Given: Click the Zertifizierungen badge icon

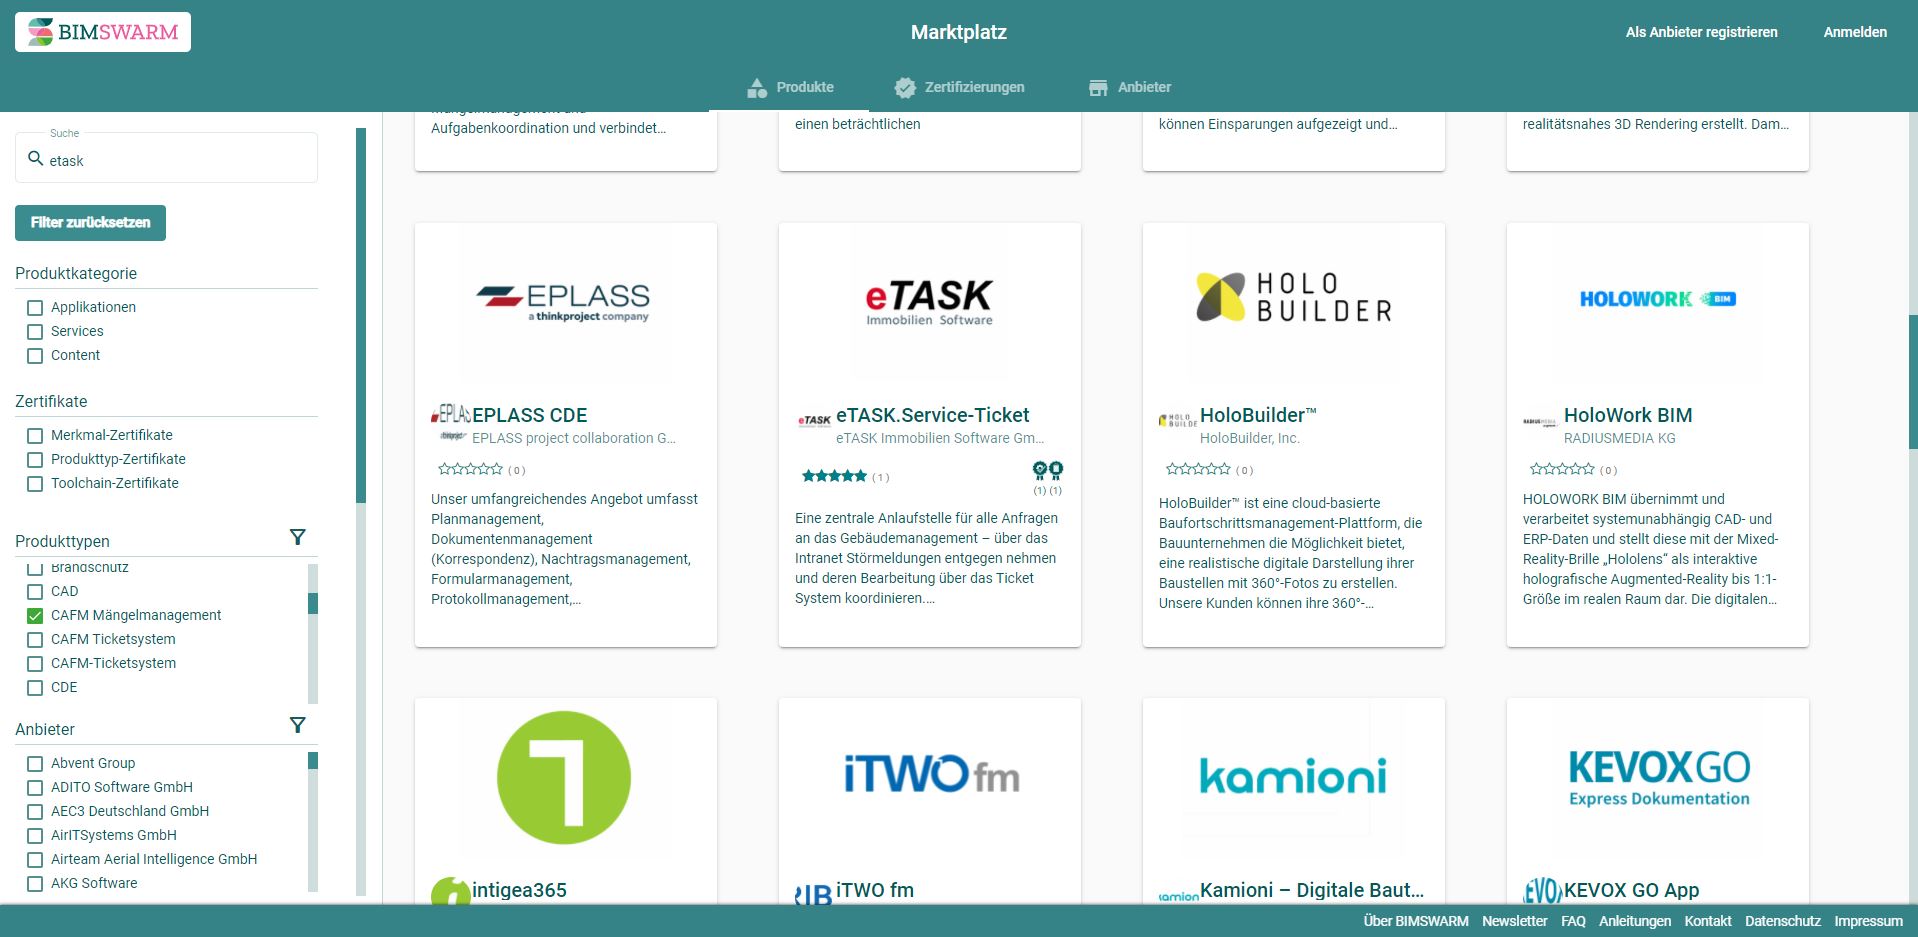Looking at the screenshot, I should click(905, 88).
